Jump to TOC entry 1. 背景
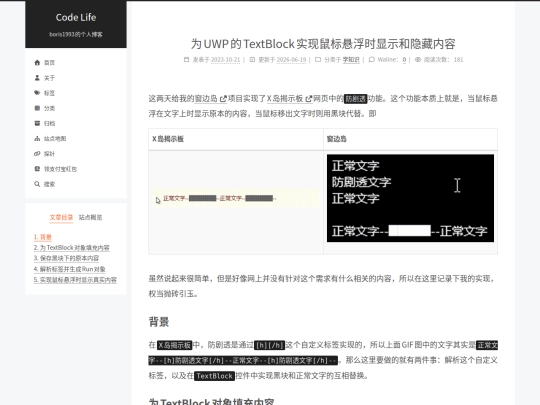The width and height of the screenshot is (540, 405). click(43, 237)
